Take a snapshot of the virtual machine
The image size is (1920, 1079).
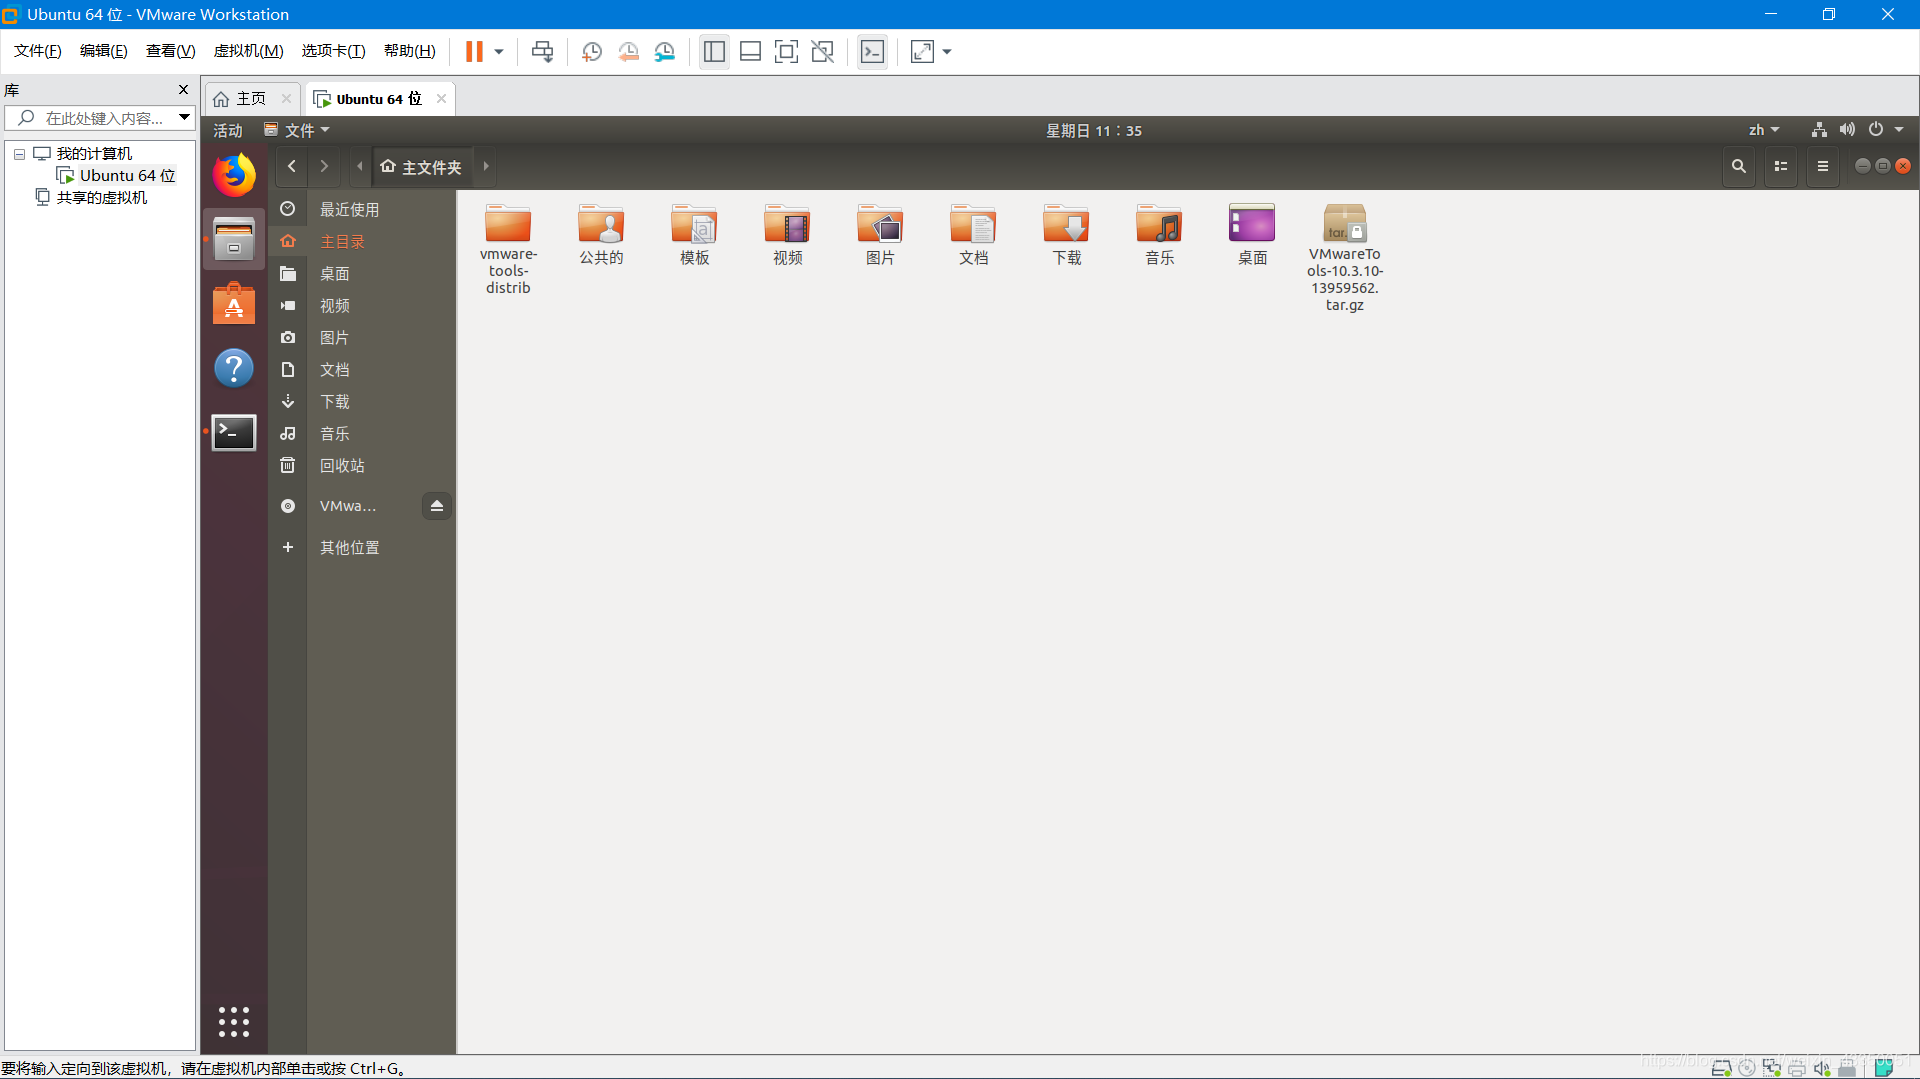(592, 52)
